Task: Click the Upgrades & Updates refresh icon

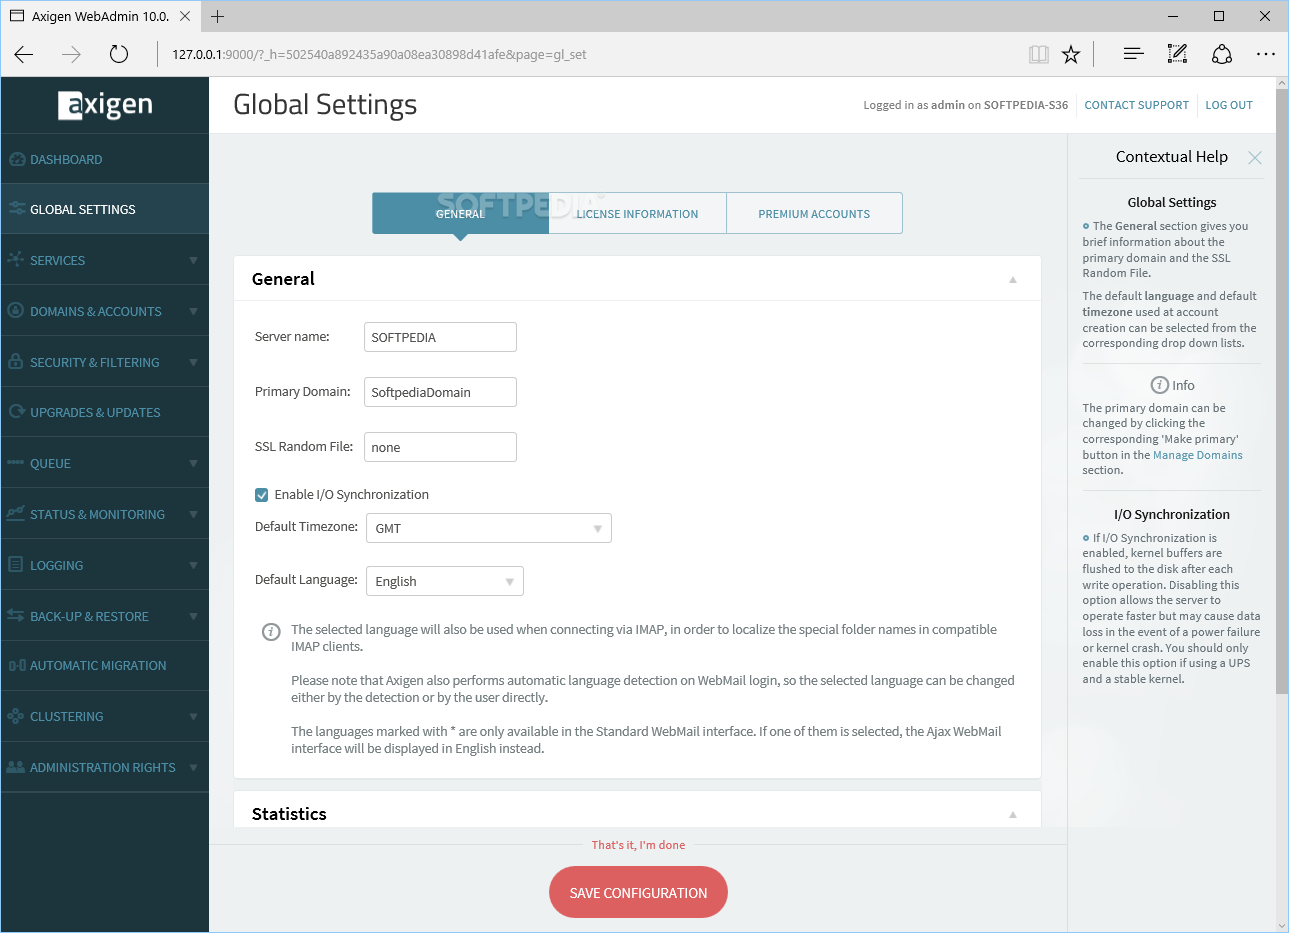Action: click(16, 412)
